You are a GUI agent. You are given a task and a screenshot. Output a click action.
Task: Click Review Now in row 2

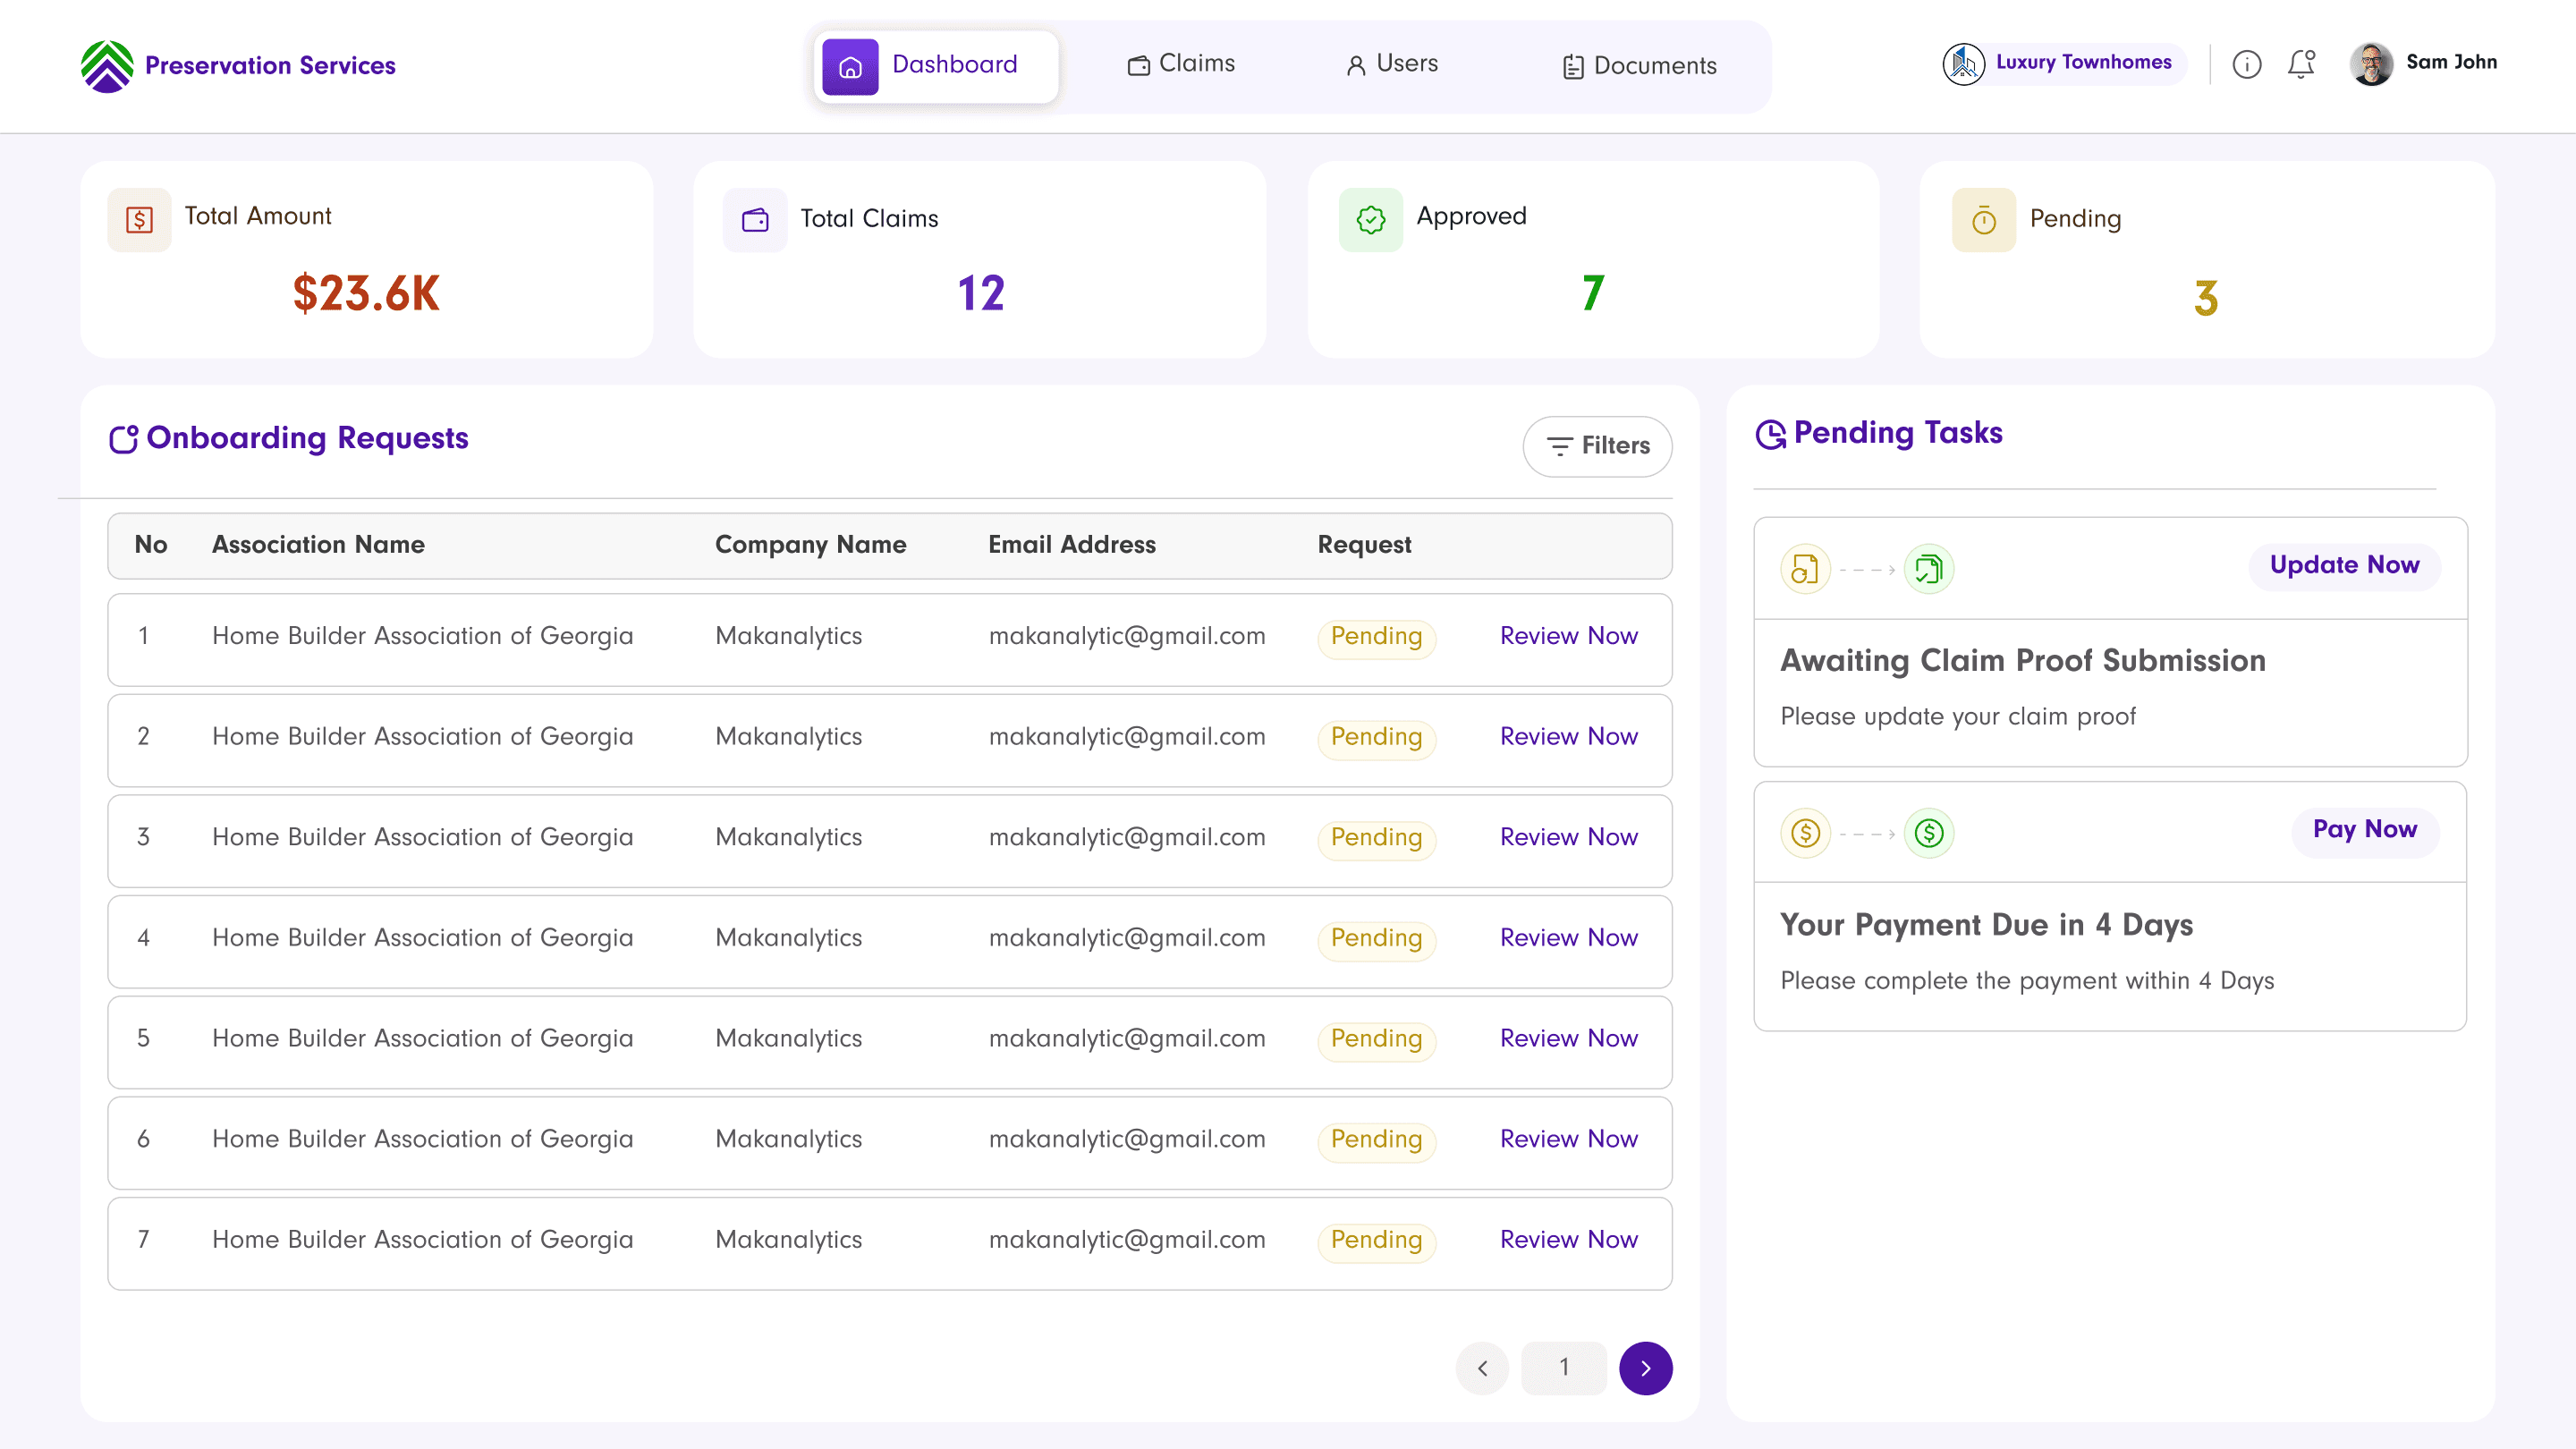[x=1568, y=737]
